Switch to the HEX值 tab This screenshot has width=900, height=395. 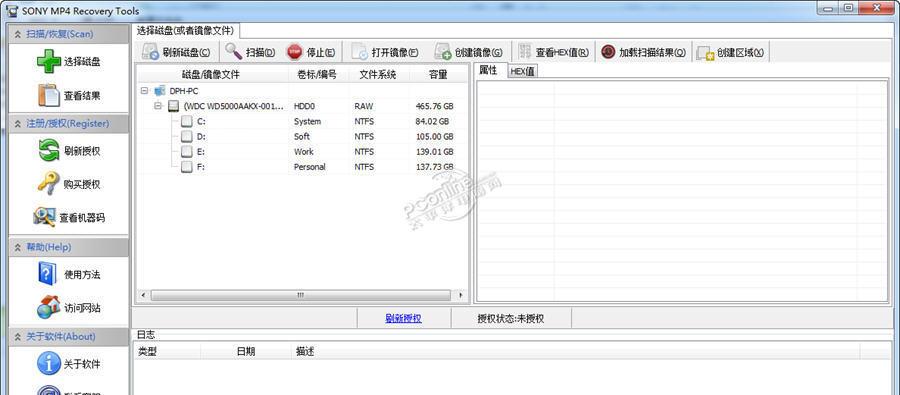(x=522, y=71)
